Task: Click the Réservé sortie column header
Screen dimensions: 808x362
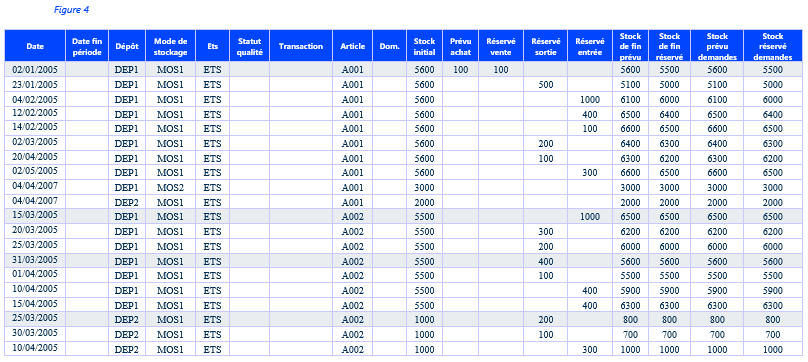Action: (x=546, y=46)
